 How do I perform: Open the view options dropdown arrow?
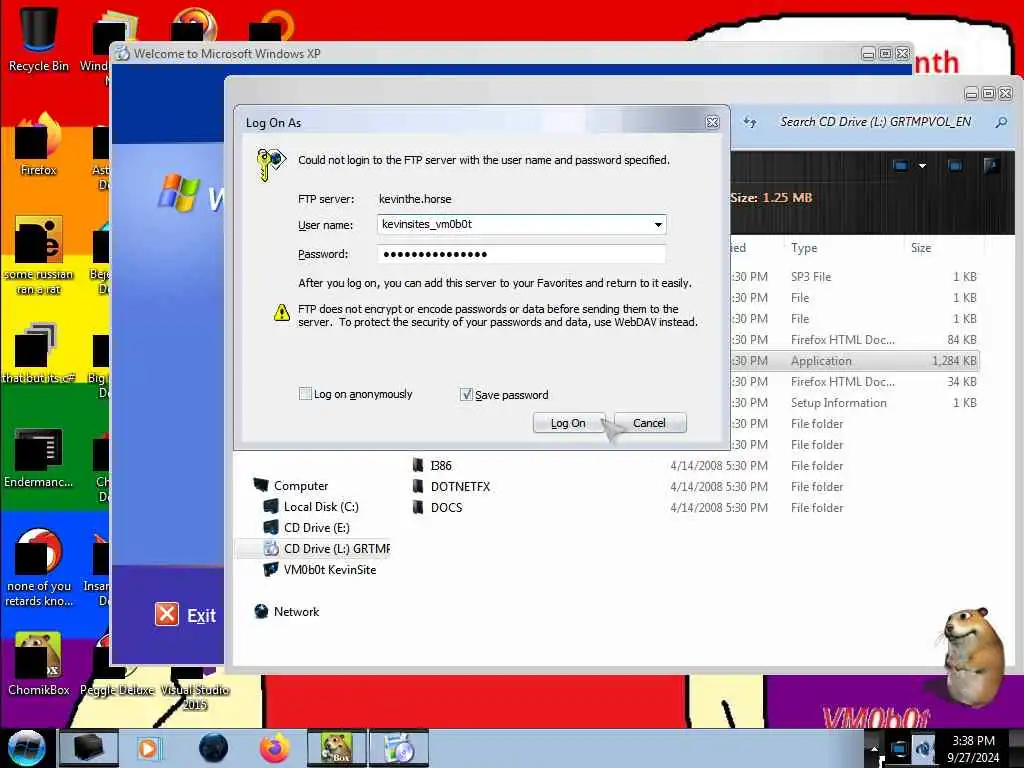click(922, 166)
